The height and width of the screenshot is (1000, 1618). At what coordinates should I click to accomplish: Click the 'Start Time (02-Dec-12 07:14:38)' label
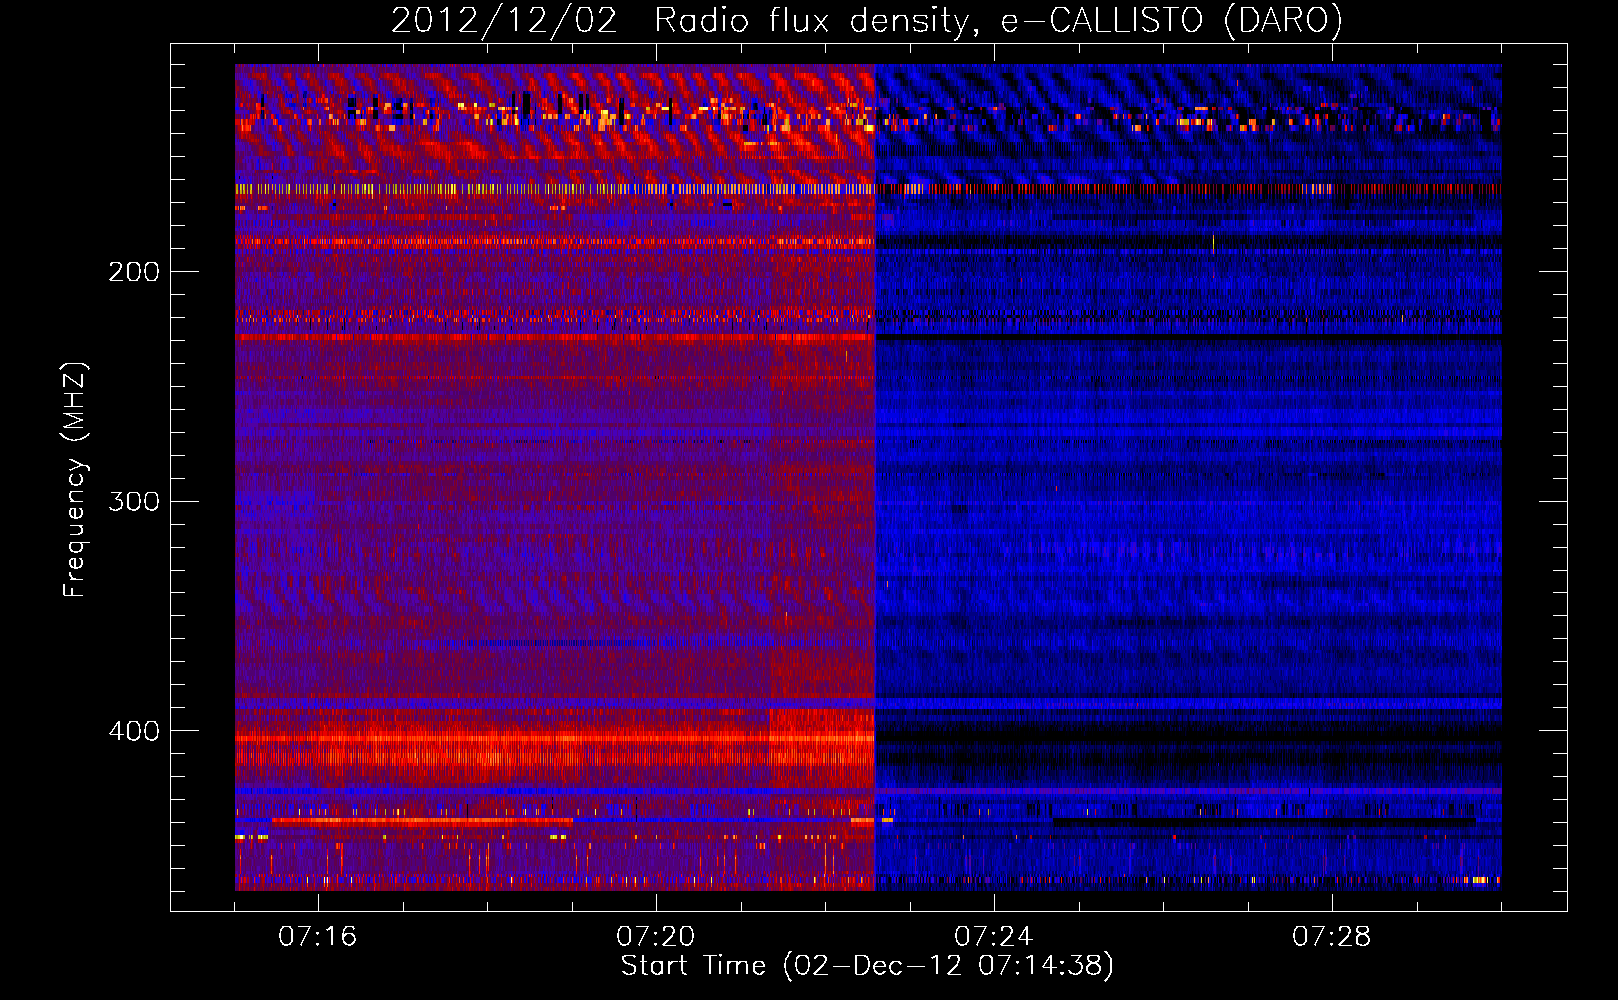click(x=868, y=966)
